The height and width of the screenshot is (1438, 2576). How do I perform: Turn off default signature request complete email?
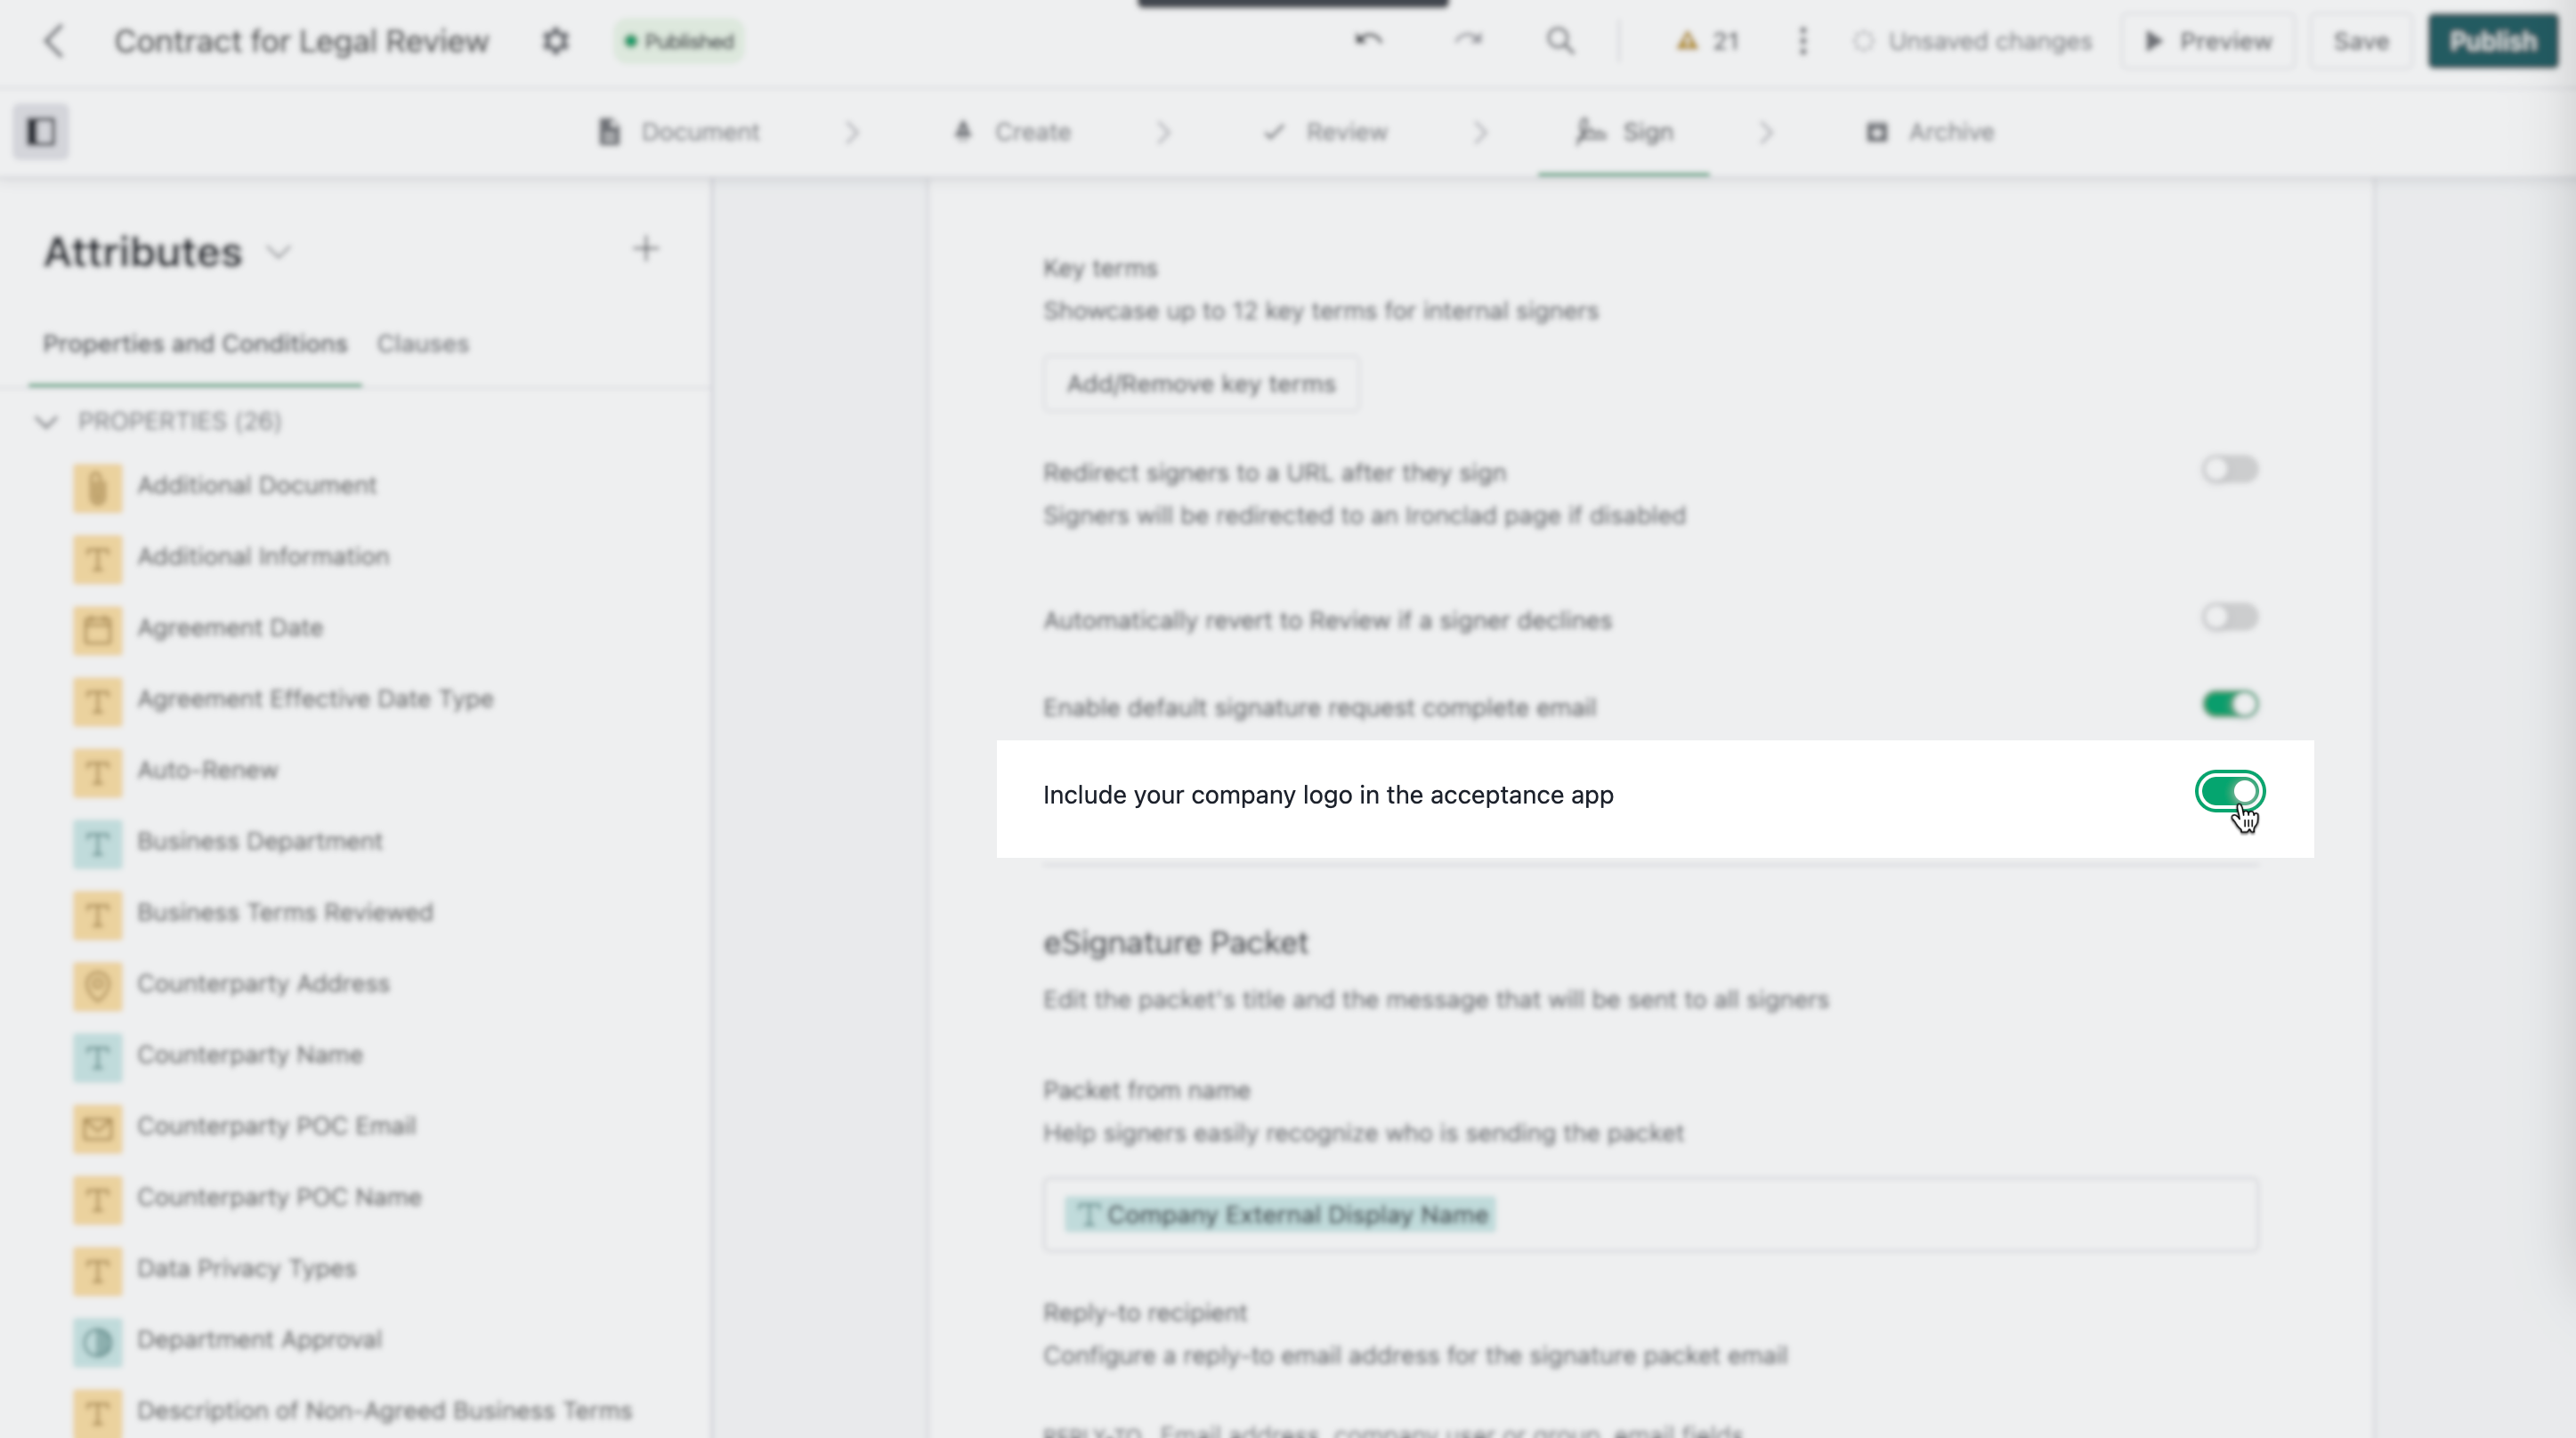(2229, 703)
